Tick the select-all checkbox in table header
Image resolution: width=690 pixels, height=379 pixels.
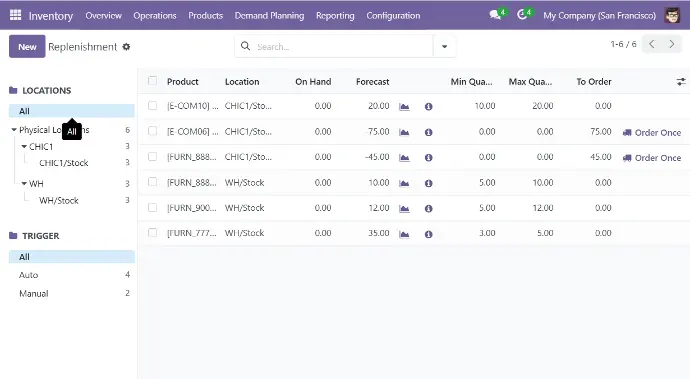pos(152,81)
